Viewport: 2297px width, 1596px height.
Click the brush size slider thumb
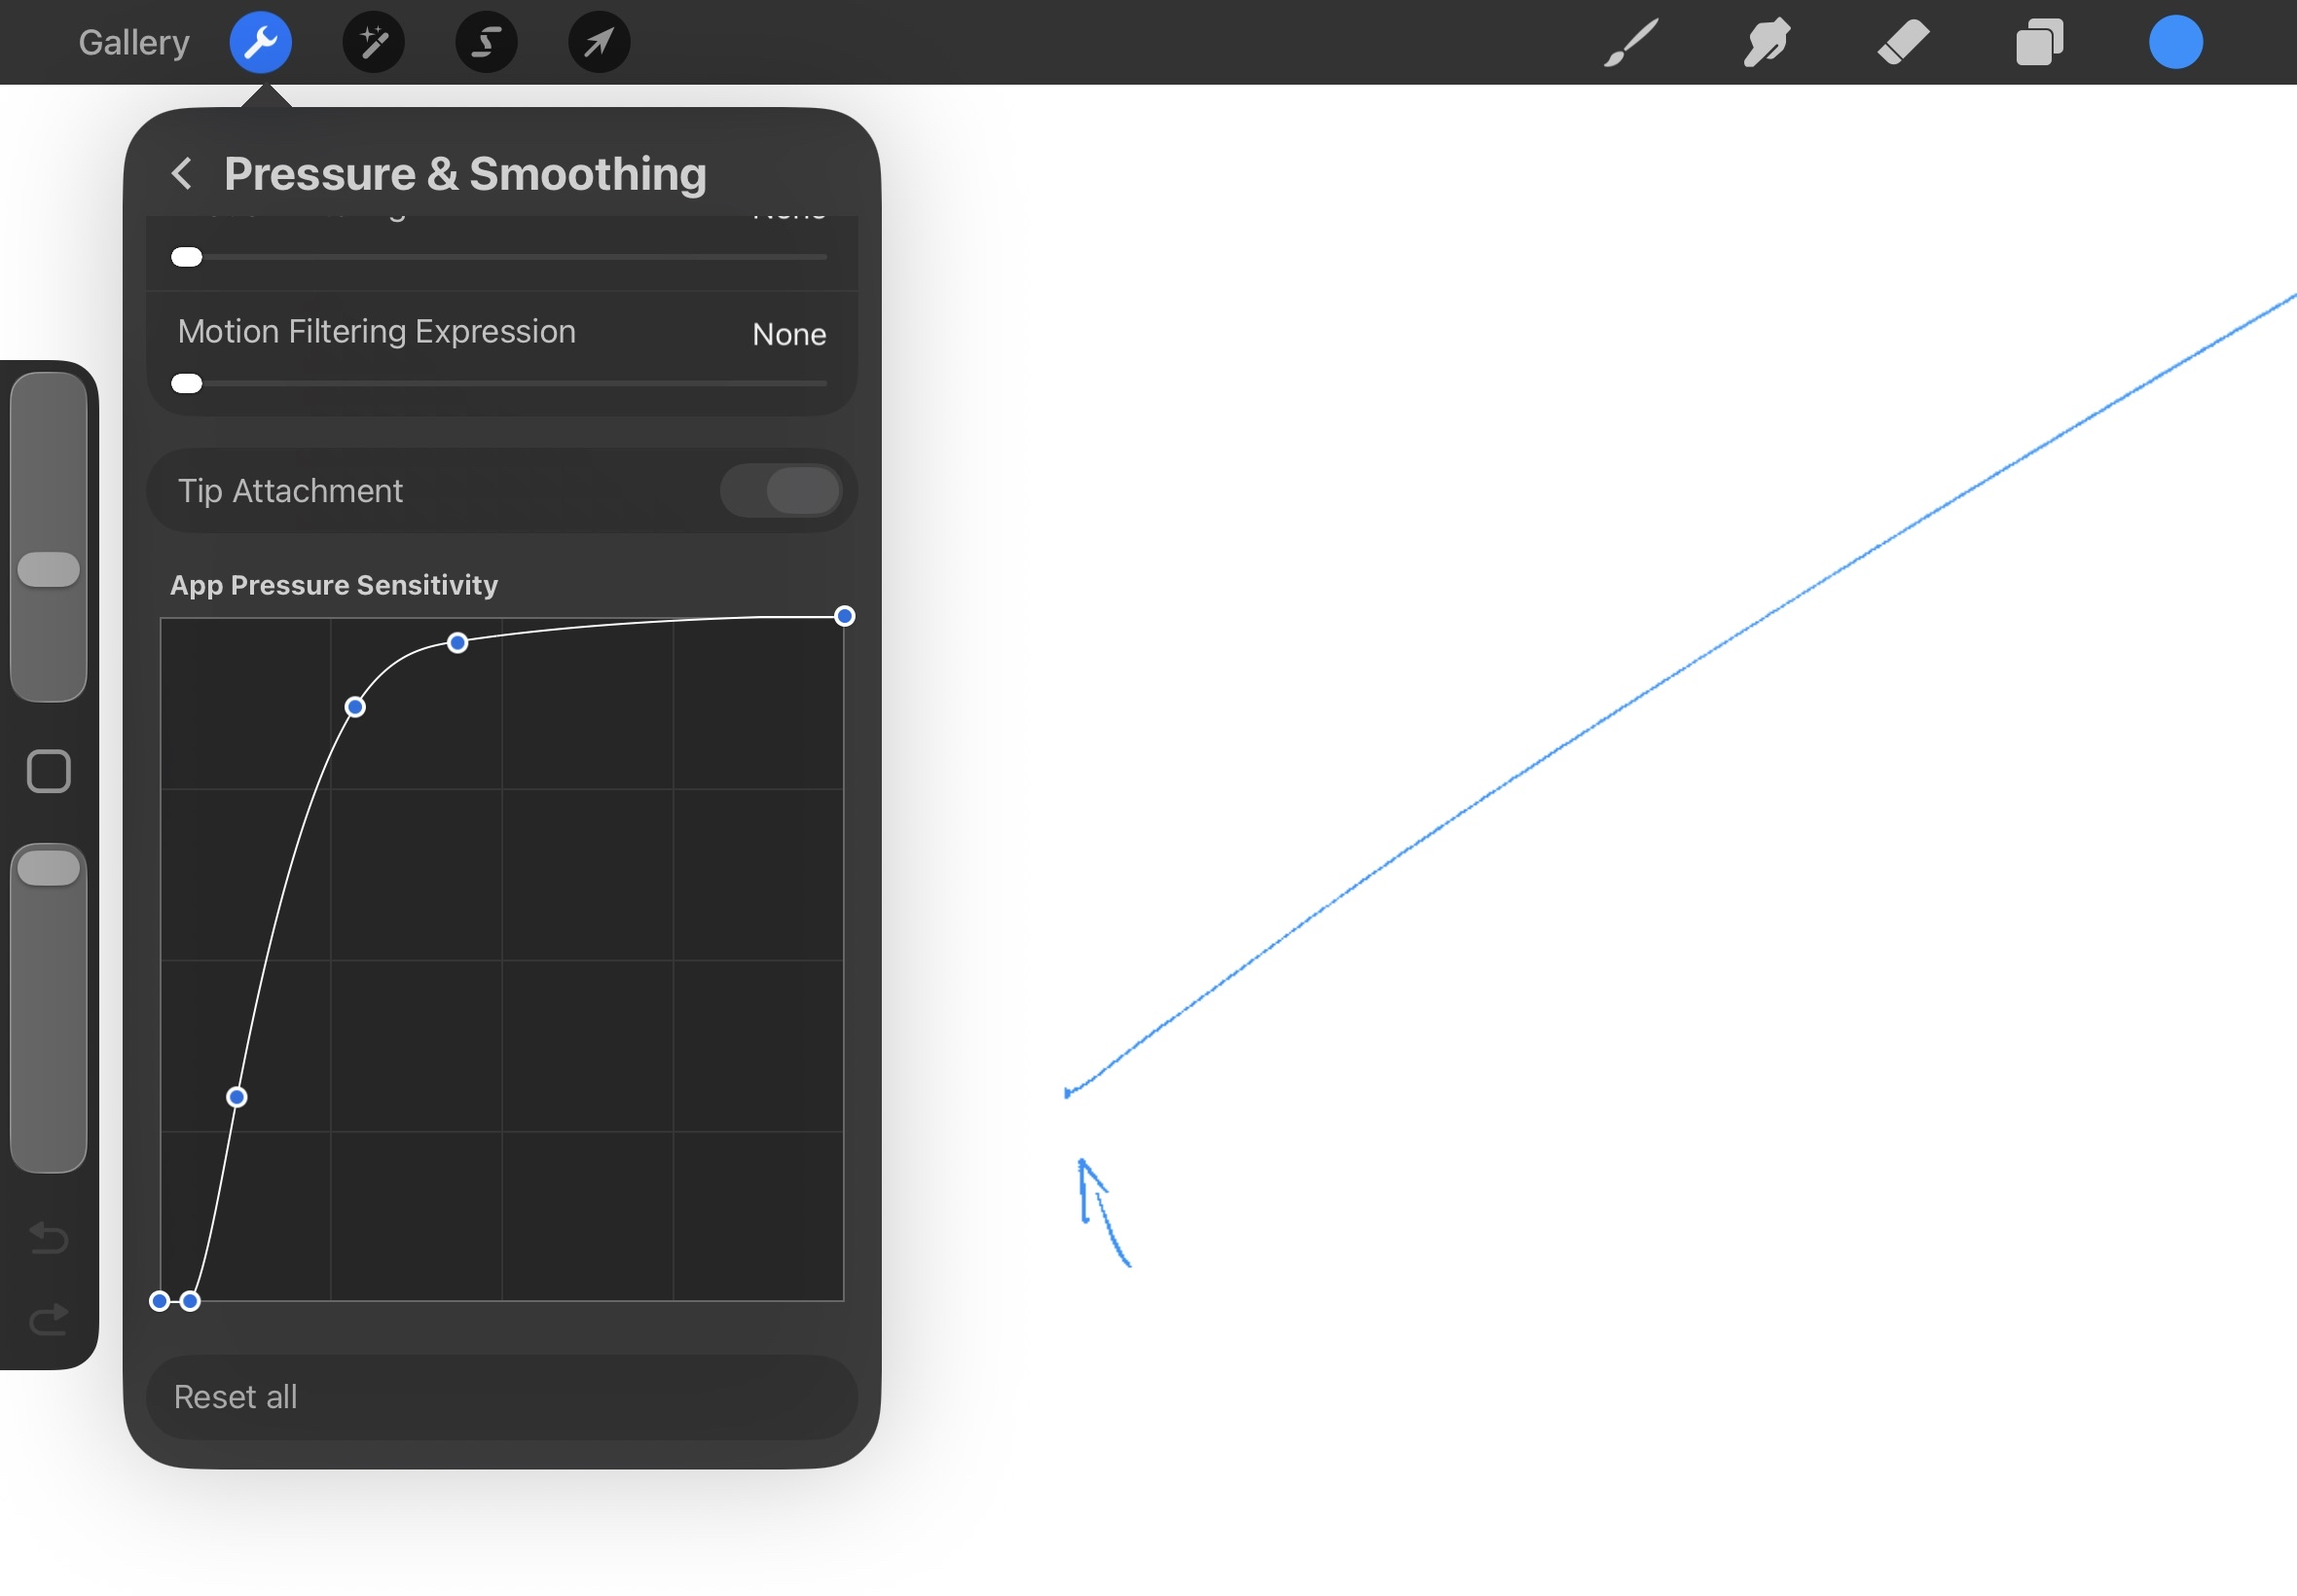(x=48, y=569)
